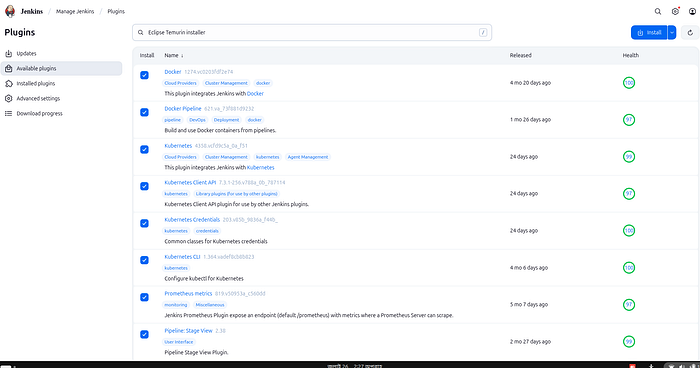Click the Cluster Management tag under Docker

click(226, 83)
